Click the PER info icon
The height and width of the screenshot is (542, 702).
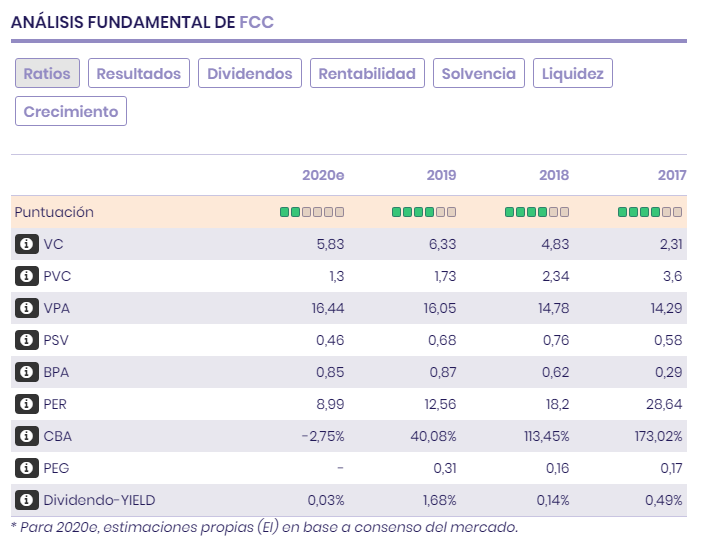pos(27,404)
